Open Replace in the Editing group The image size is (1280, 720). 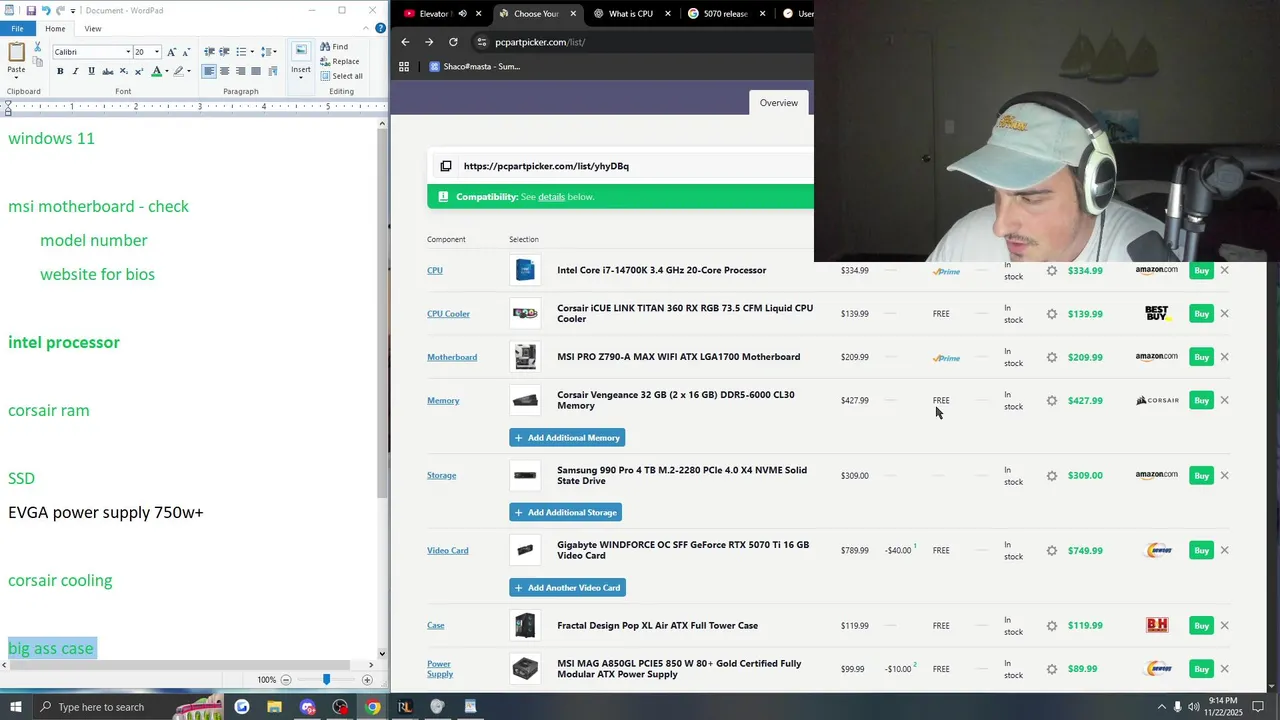click(339, 61)
